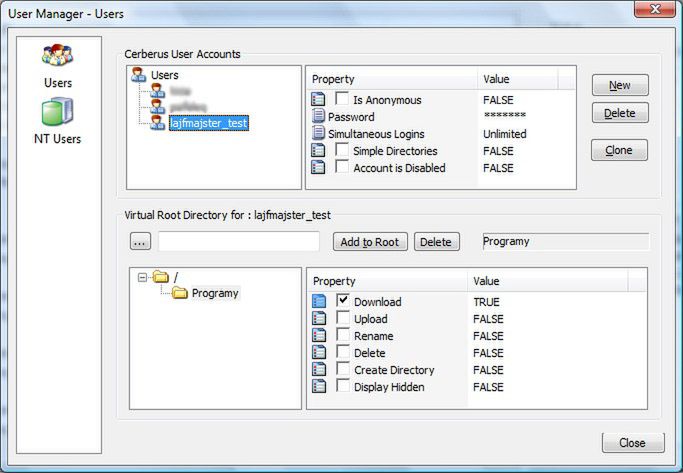Click the property icon beside Delete permission

pyautogui.click(x=319, y=352)
